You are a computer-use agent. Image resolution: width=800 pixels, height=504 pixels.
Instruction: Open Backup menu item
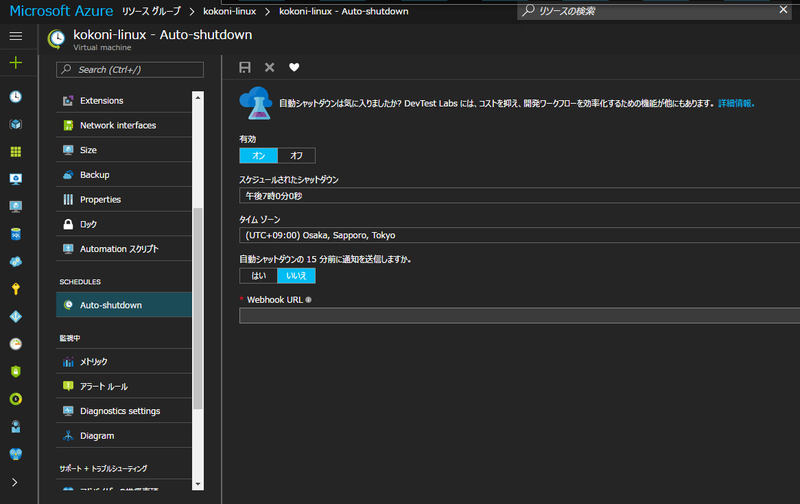124,174
